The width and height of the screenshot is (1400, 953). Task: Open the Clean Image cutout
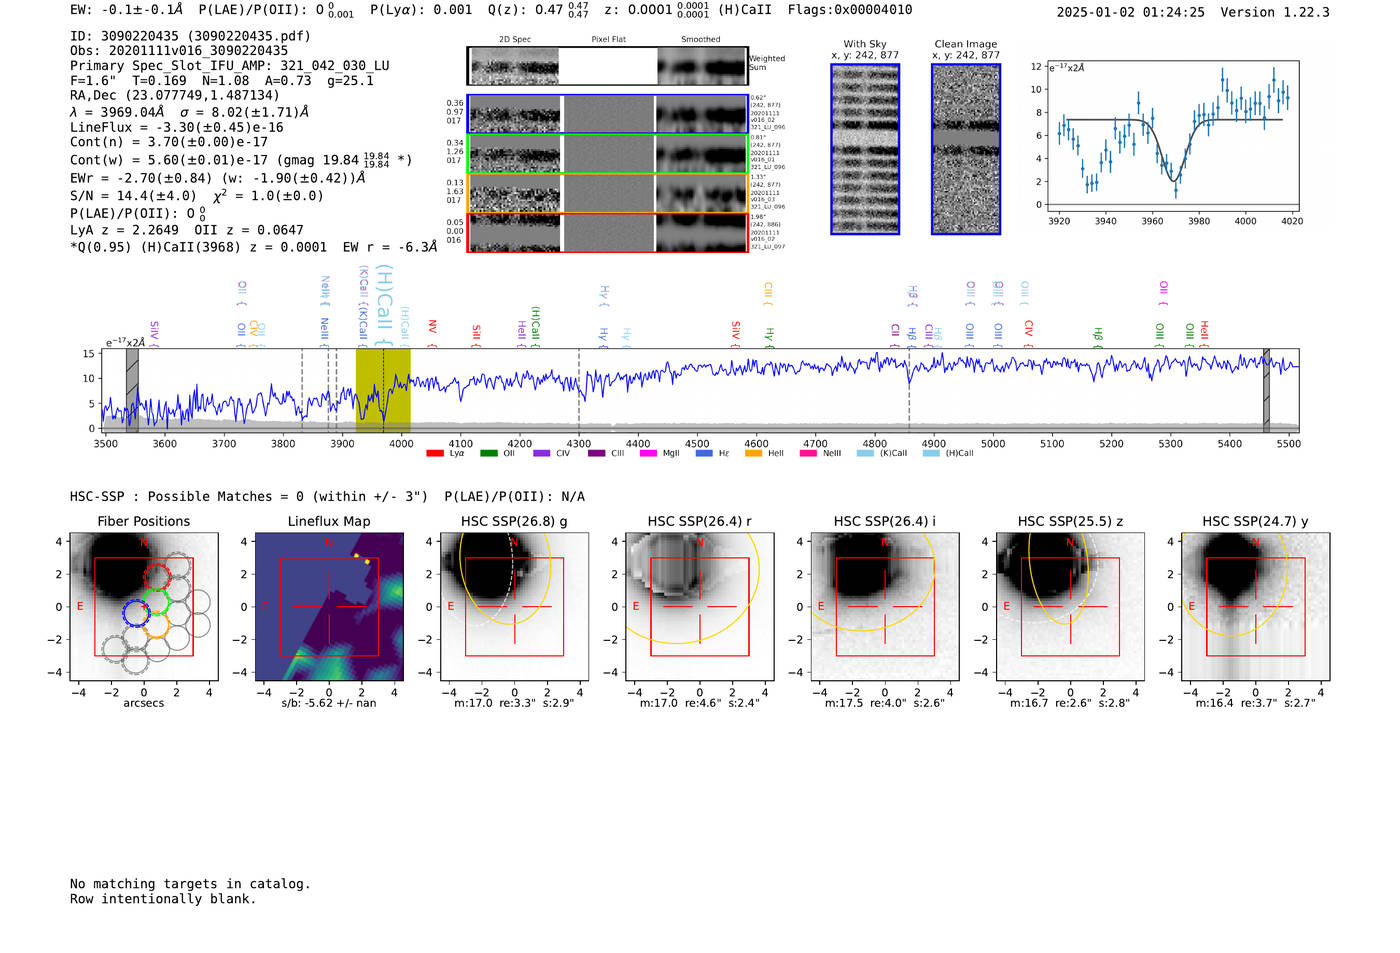[x=966, y=149]
